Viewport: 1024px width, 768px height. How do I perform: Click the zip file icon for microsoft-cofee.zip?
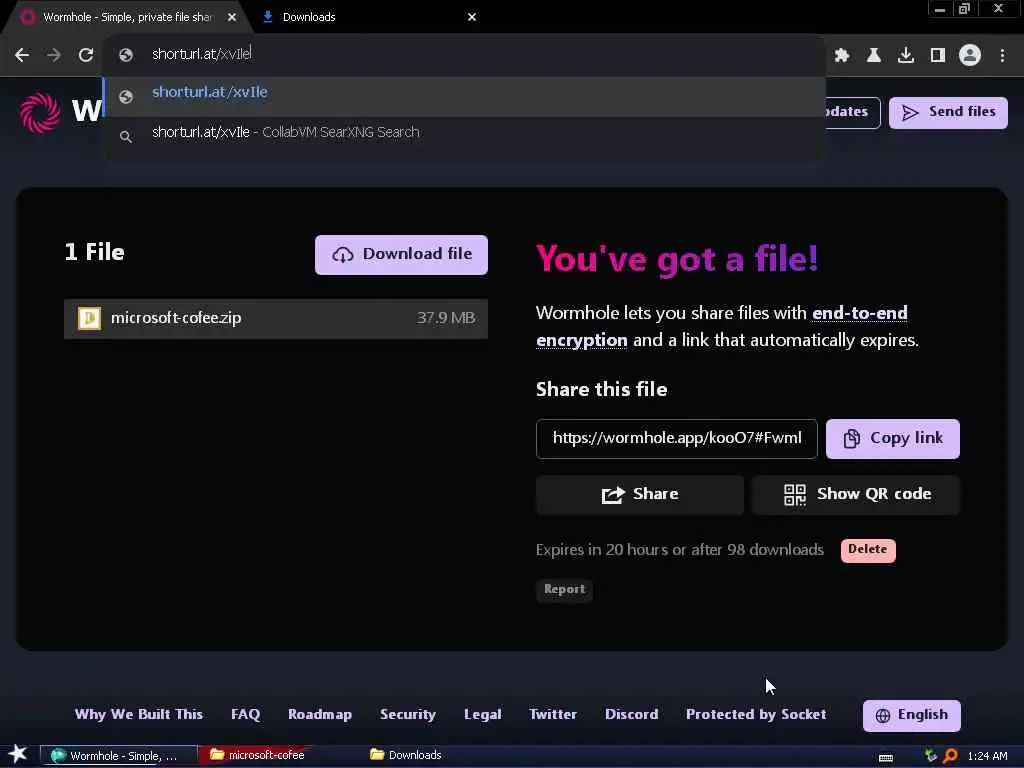(x=89, y=318)
